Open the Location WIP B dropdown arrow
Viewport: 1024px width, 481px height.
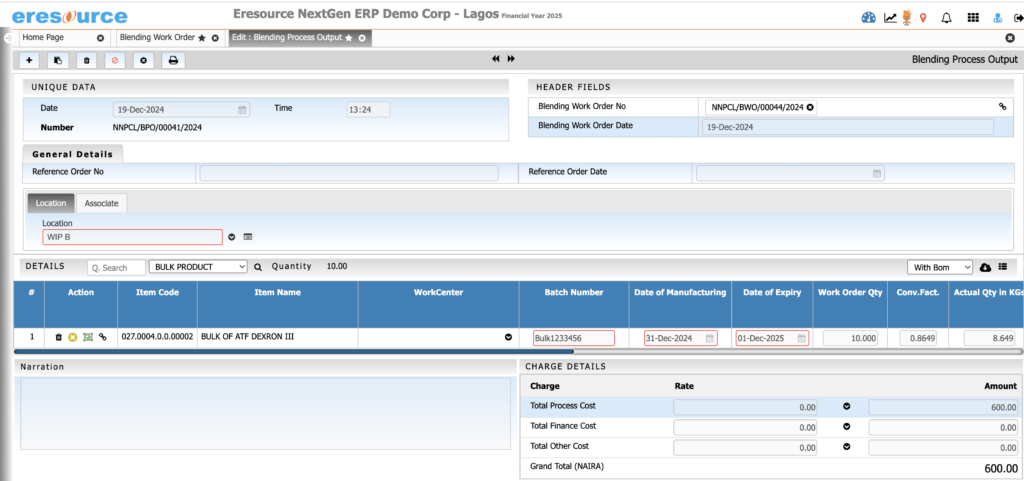point(232,237)
